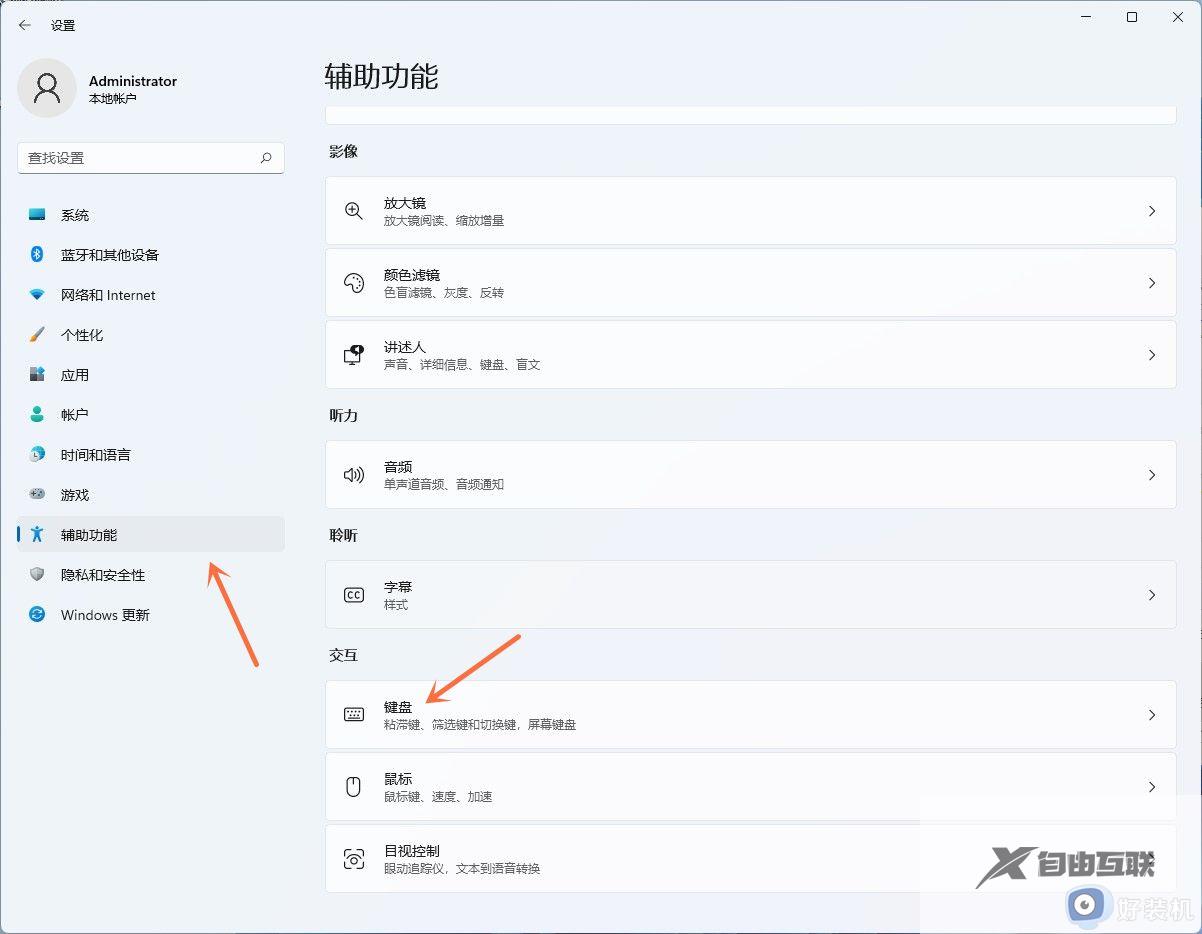Click the 游戏 controller icon in sidebar

(x=36, y=494)
